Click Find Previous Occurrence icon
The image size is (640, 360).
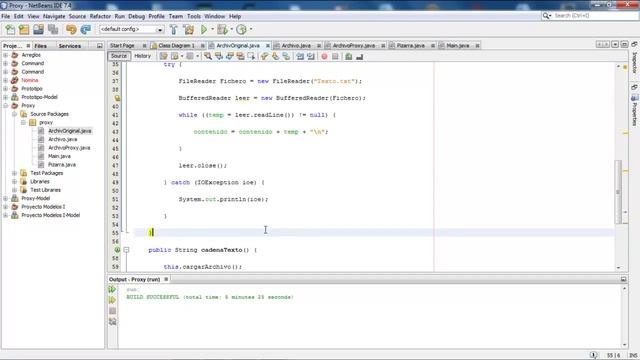[219, 56]
